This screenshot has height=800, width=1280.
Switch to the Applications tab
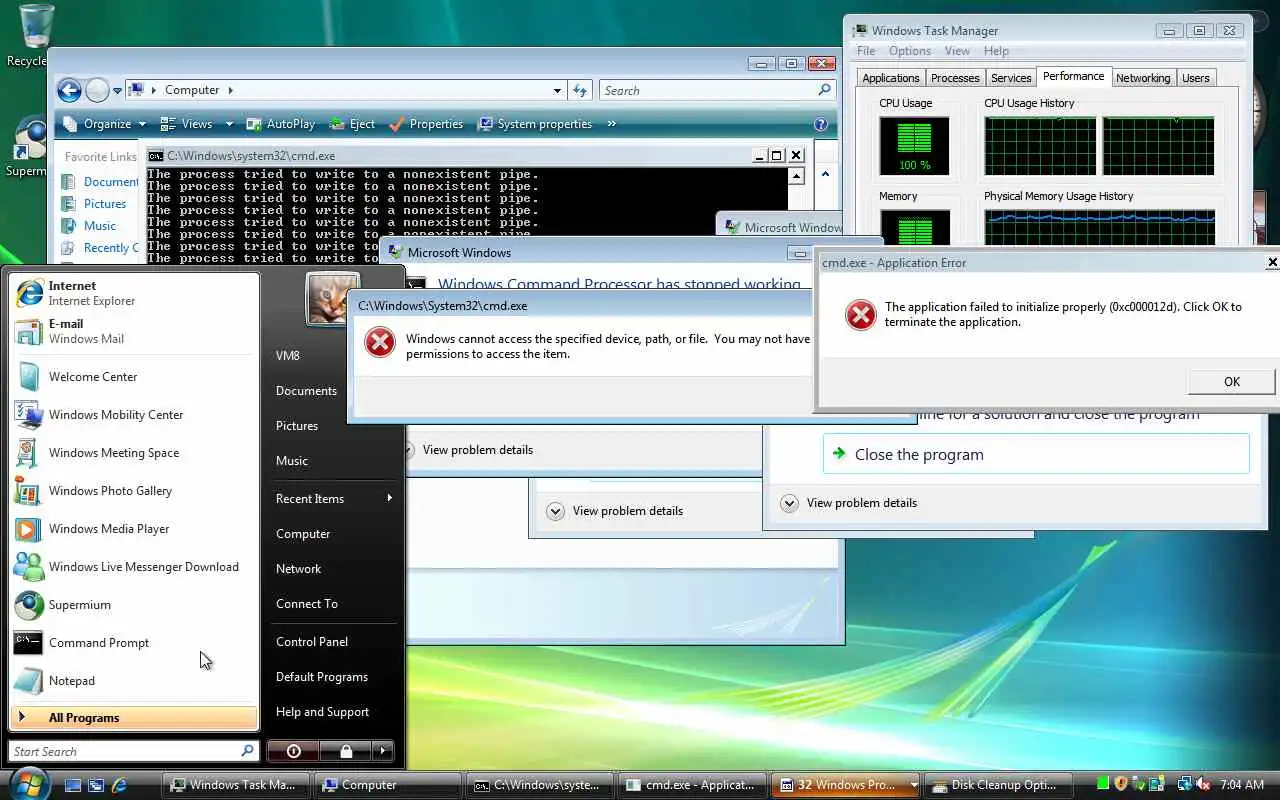coord(890,78)
